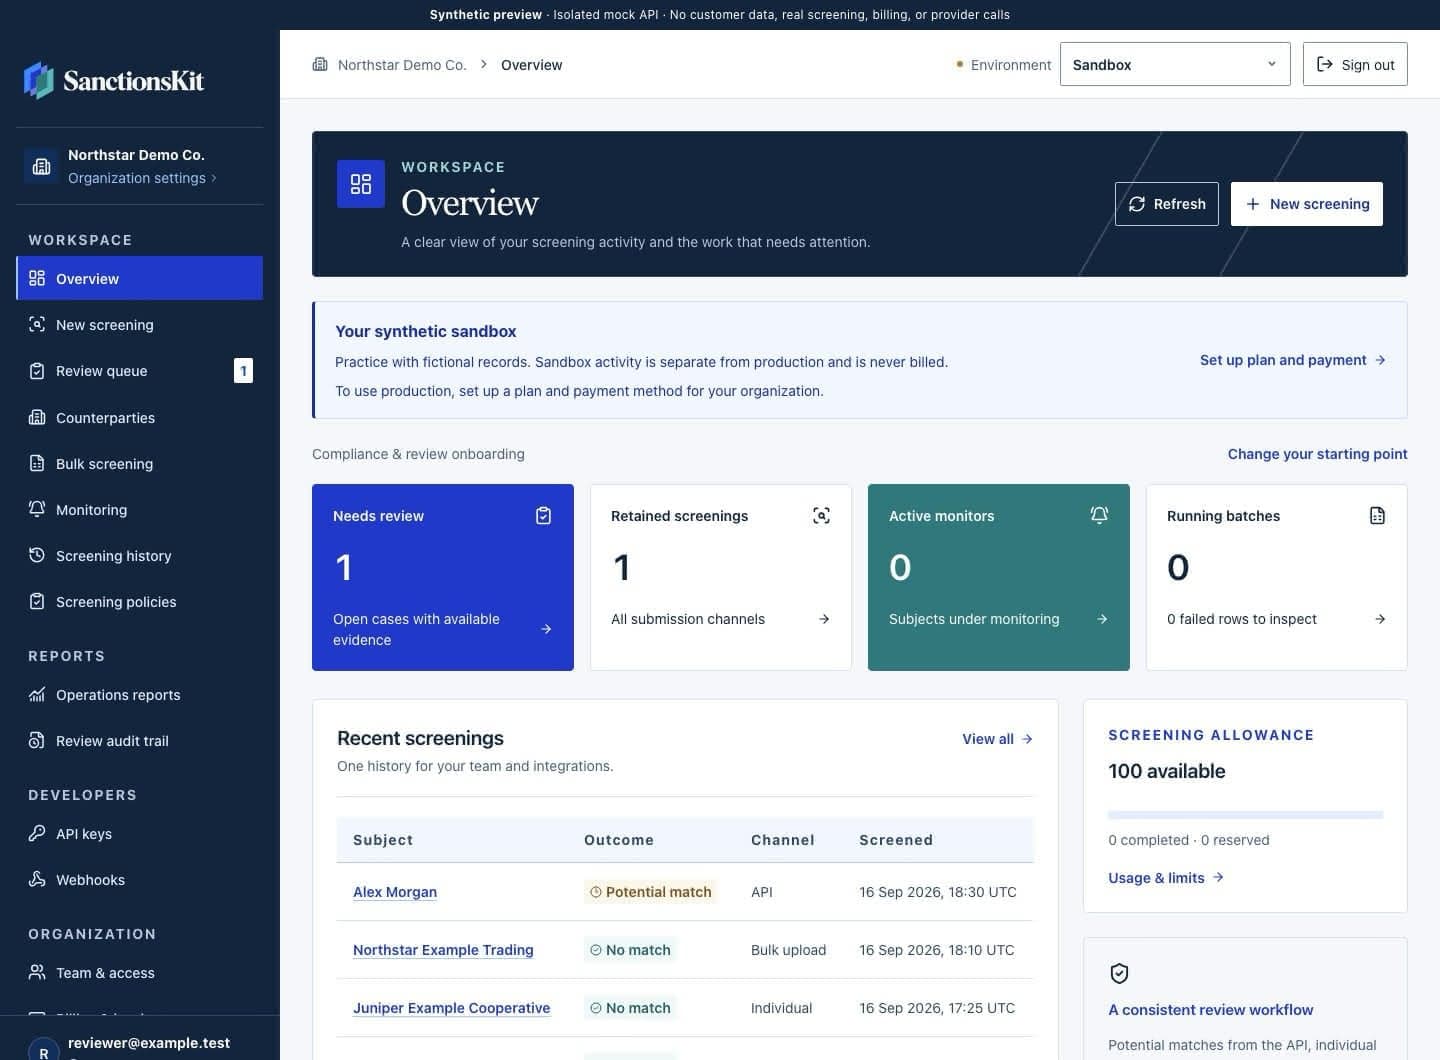Click the 0 failed rows to inspect arrow
Image resolution: width=1440 pixels, height=1060 pixels.
[1380, 619]
